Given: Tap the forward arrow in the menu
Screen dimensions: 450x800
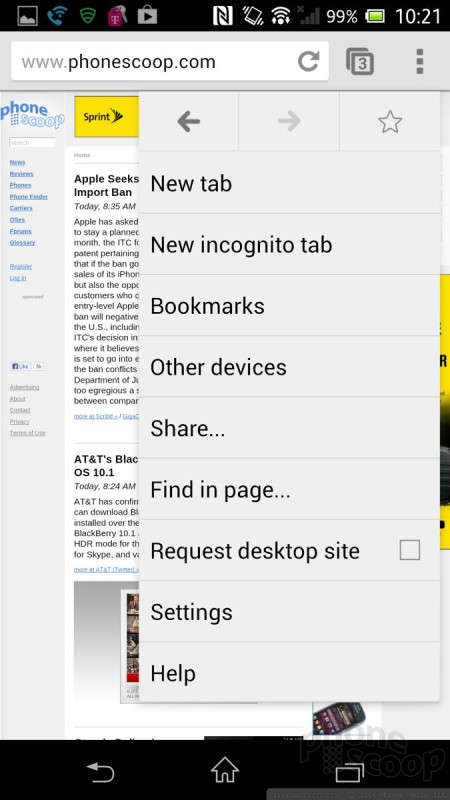Looking at the screenshot, I should click(289, 121).
